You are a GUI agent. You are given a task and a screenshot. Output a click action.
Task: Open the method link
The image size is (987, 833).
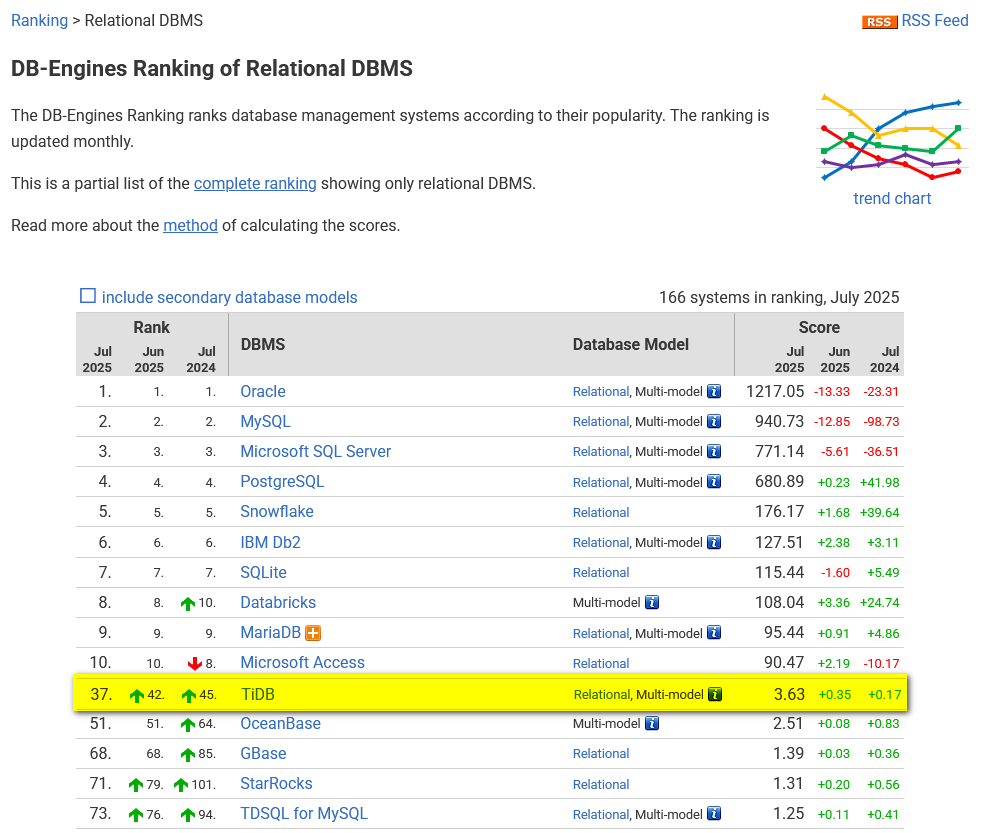tap(190, 225)
